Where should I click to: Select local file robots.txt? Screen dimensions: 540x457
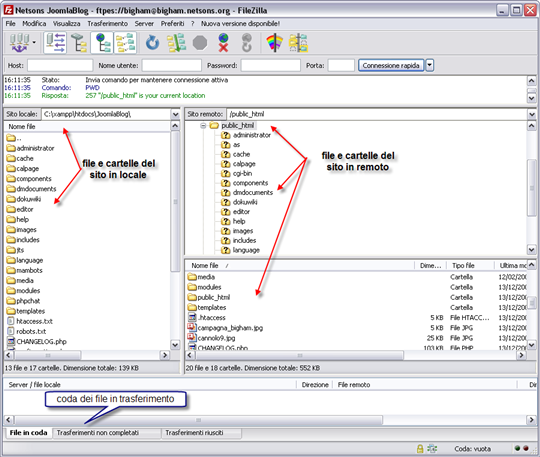(31, 331)
